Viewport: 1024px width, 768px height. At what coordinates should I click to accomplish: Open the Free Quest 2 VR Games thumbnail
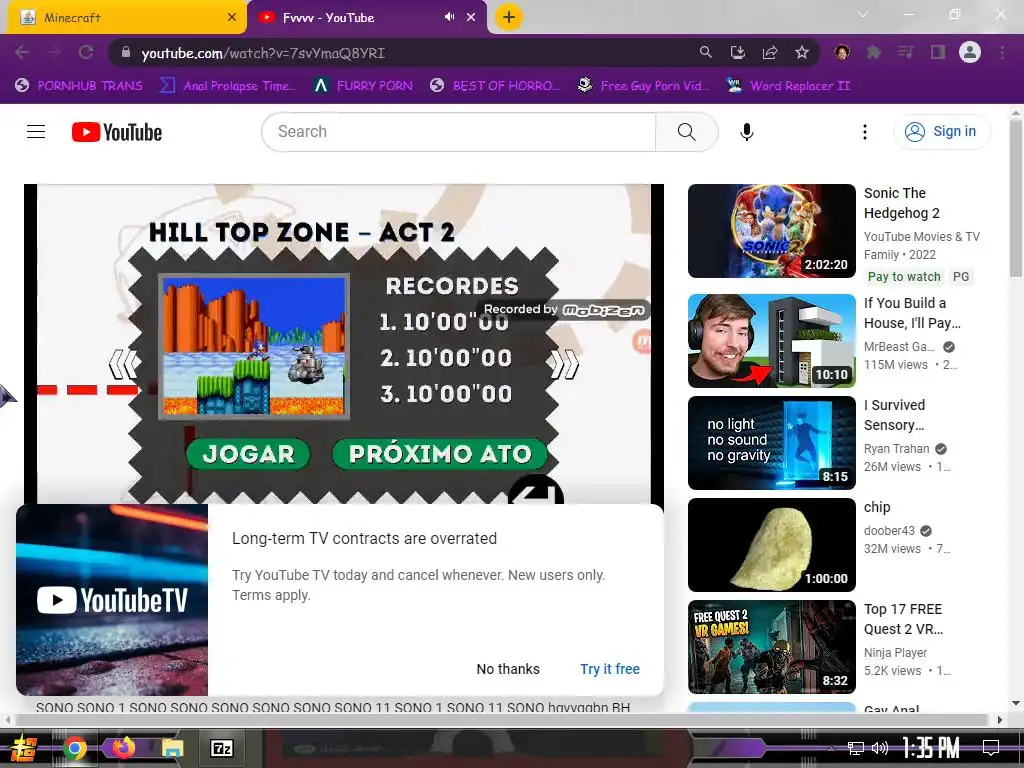click(771, 647)
